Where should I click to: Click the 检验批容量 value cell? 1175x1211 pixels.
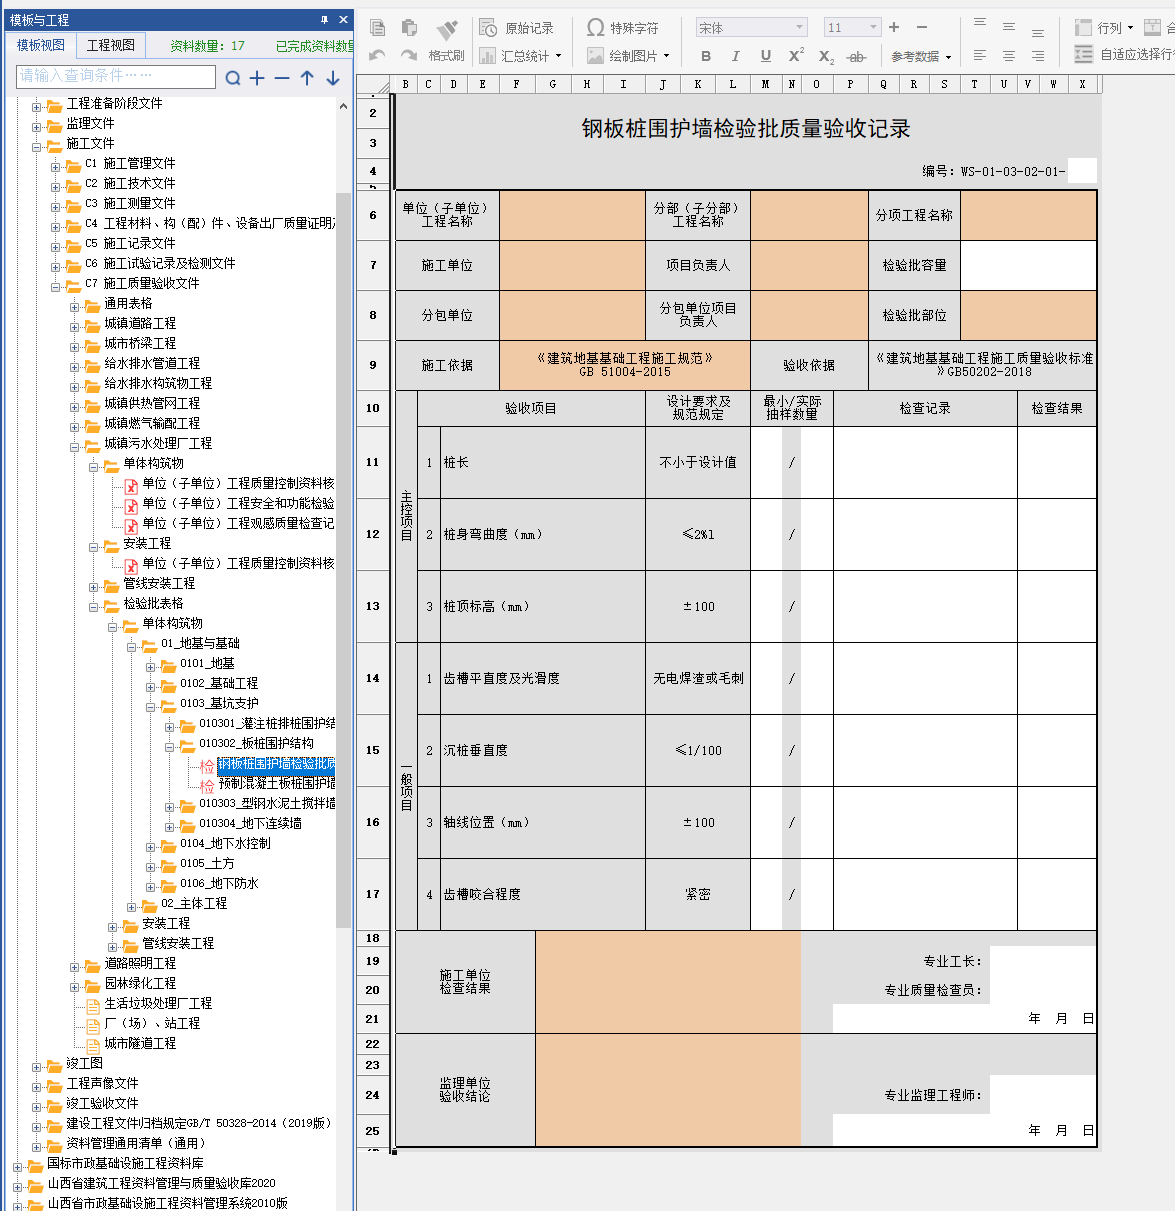tap(1029, 265)
